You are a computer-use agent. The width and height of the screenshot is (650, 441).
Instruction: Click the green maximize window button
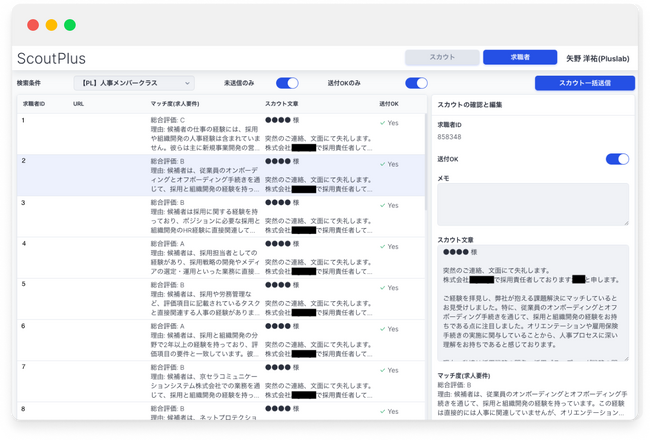(x=69, y=25)
